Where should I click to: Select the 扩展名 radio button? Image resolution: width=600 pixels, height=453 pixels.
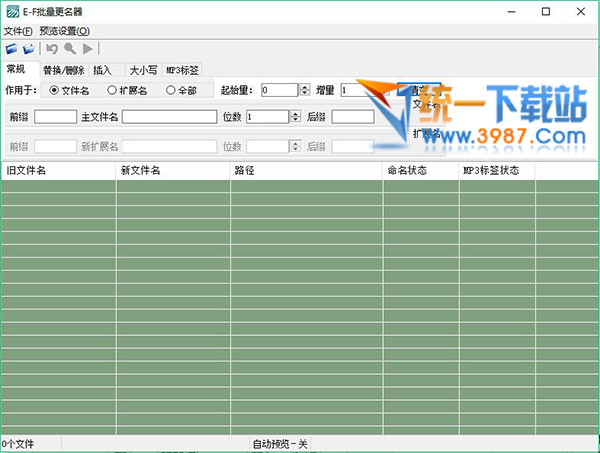112,90
